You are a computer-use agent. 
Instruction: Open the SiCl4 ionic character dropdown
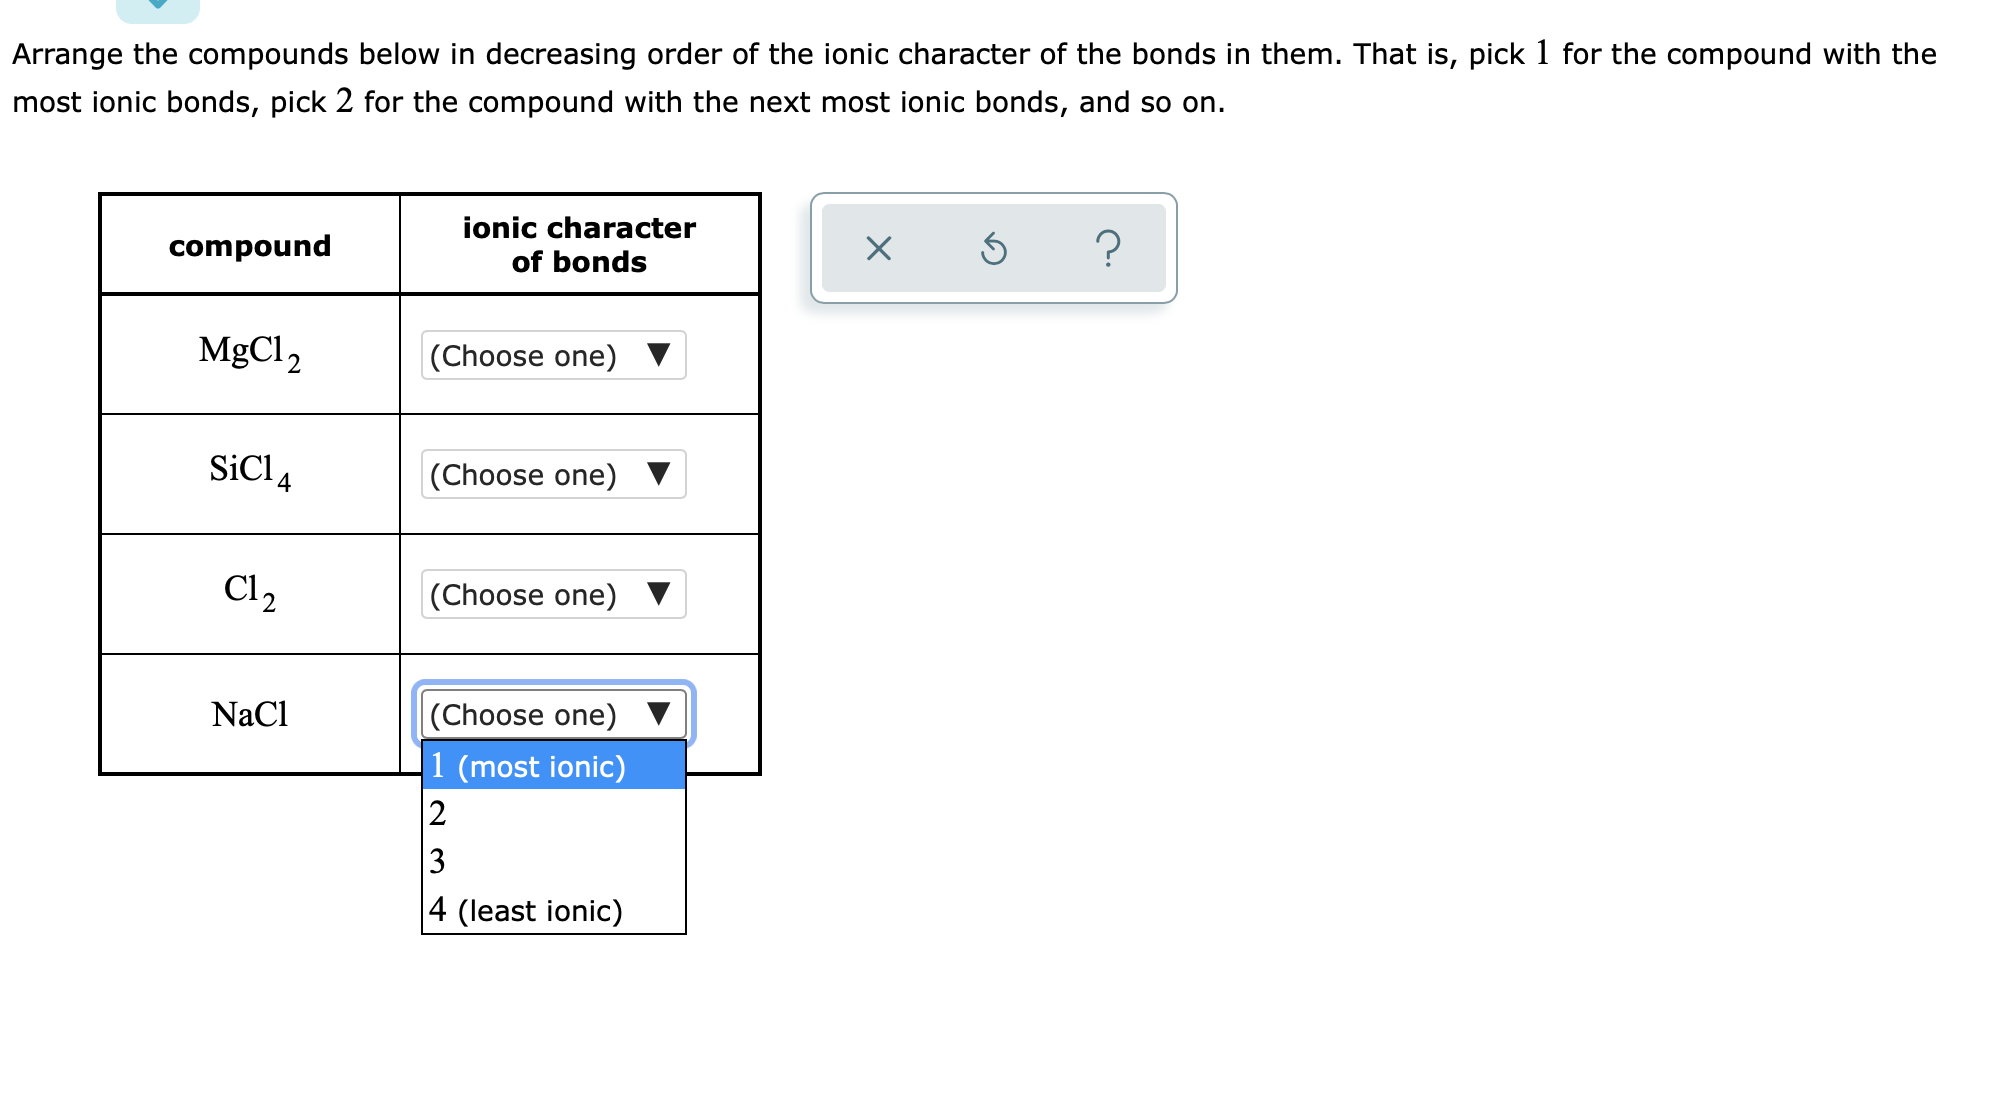[x=552, y=475]
